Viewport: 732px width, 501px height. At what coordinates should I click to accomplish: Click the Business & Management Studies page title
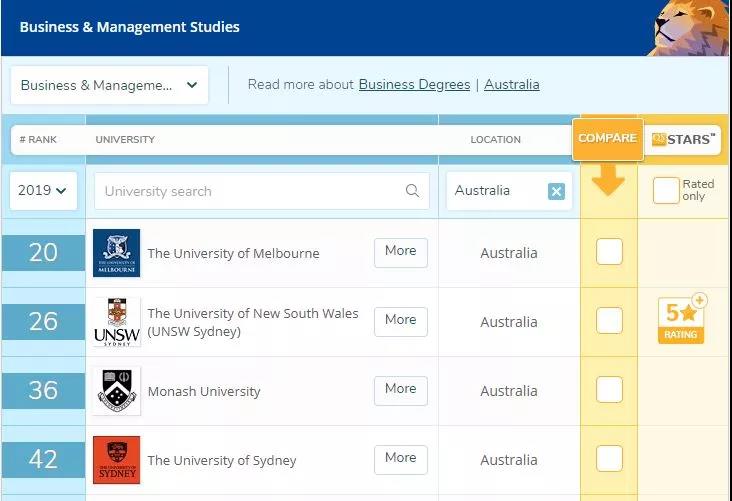click(x=129, y=27)
